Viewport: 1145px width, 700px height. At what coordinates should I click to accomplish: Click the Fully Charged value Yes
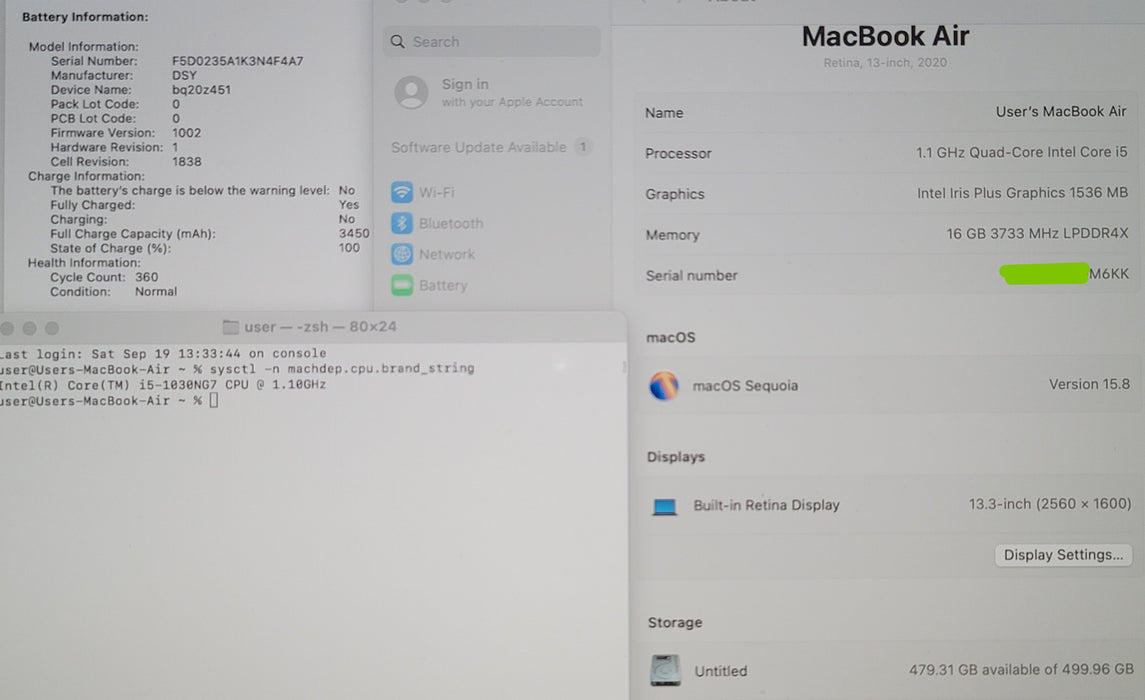[x=348, y=205]
